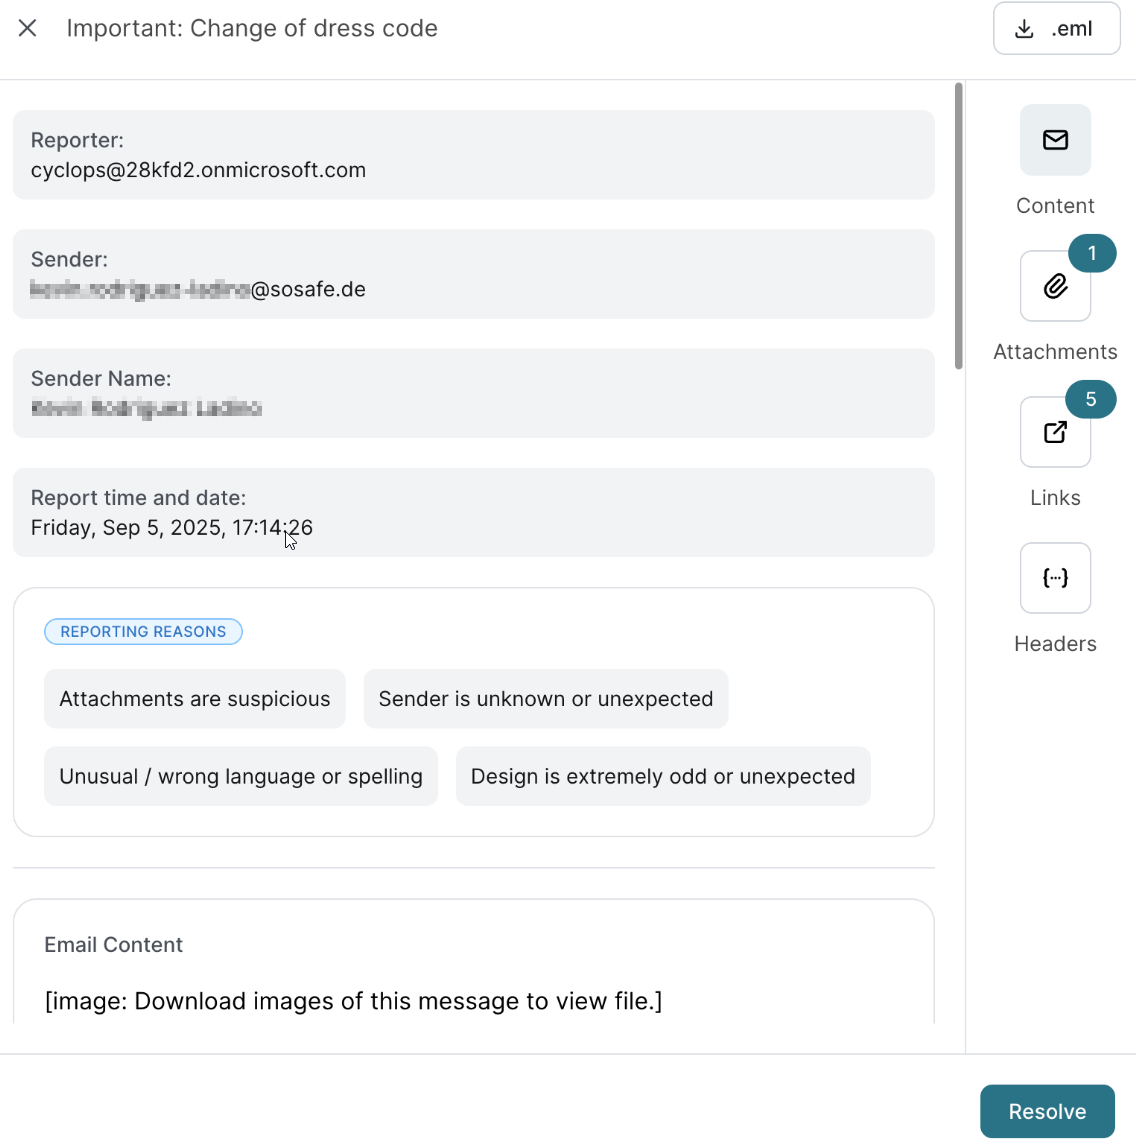Image resolution: width=1136 pixels, height=1146 pixels.
Task: Click 'Unusual / wrong language or spelling' chip
Action: pos(241,776)
